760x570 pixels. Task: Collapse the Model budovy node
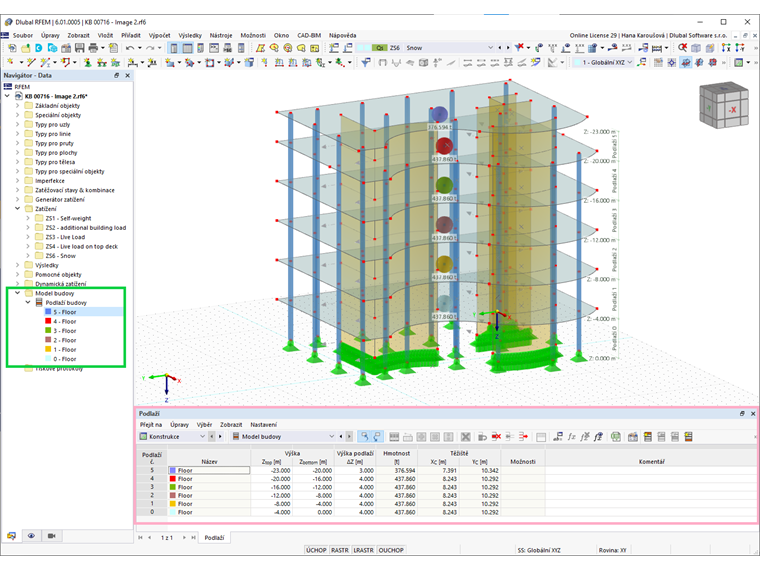(17, 293)
